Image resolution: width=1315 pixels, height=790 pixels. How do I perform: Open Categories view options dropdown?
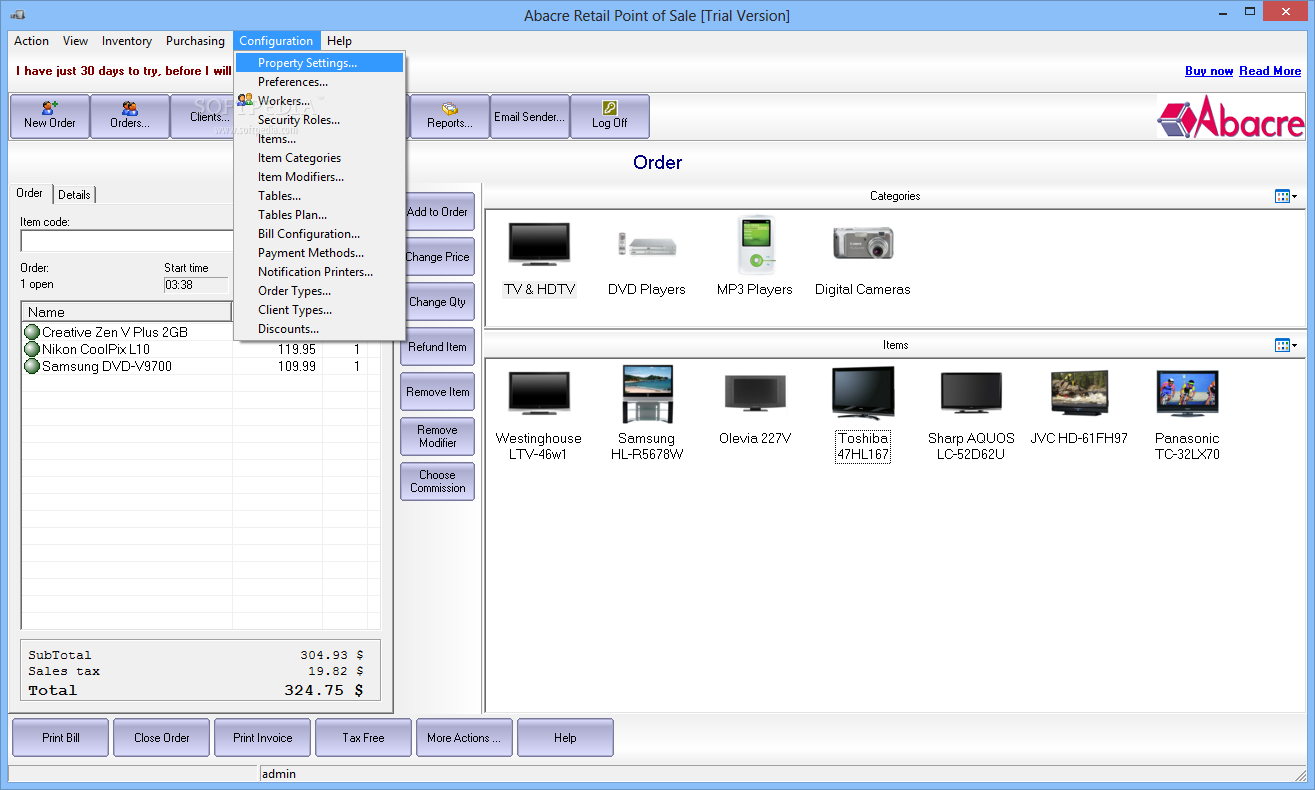(1286, 196)
